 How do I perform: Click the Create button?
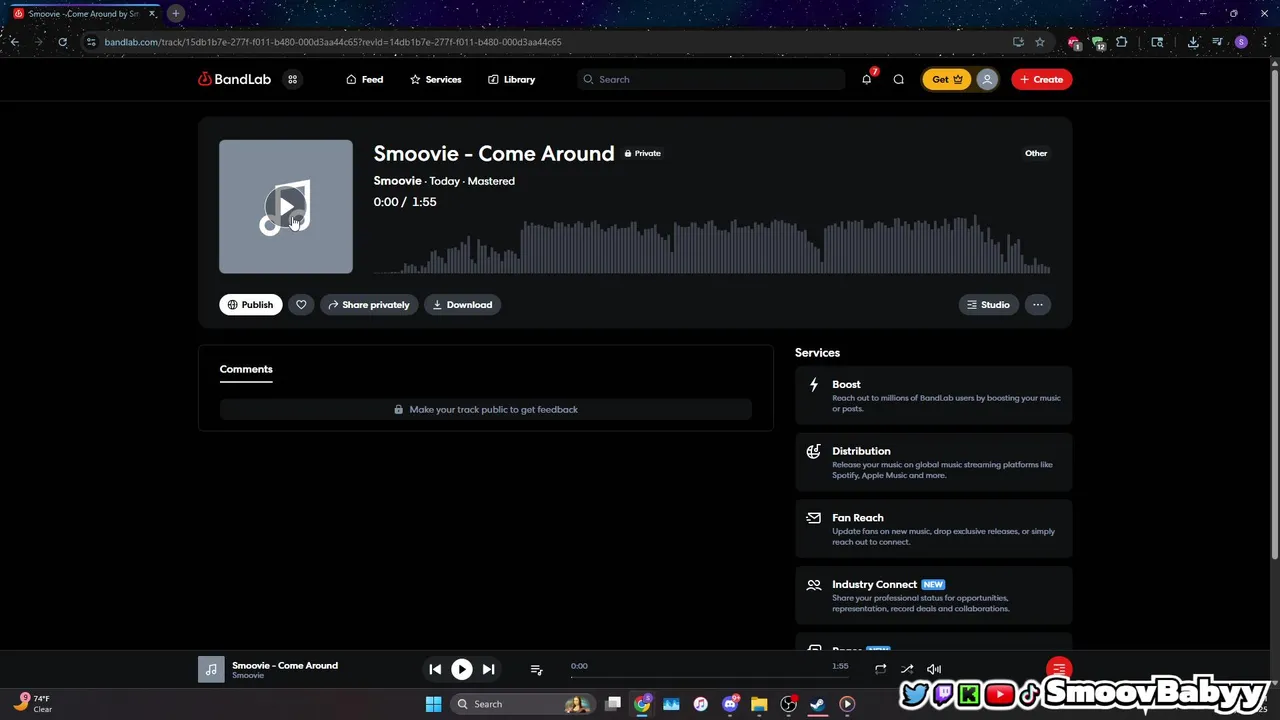(1041, 79)
